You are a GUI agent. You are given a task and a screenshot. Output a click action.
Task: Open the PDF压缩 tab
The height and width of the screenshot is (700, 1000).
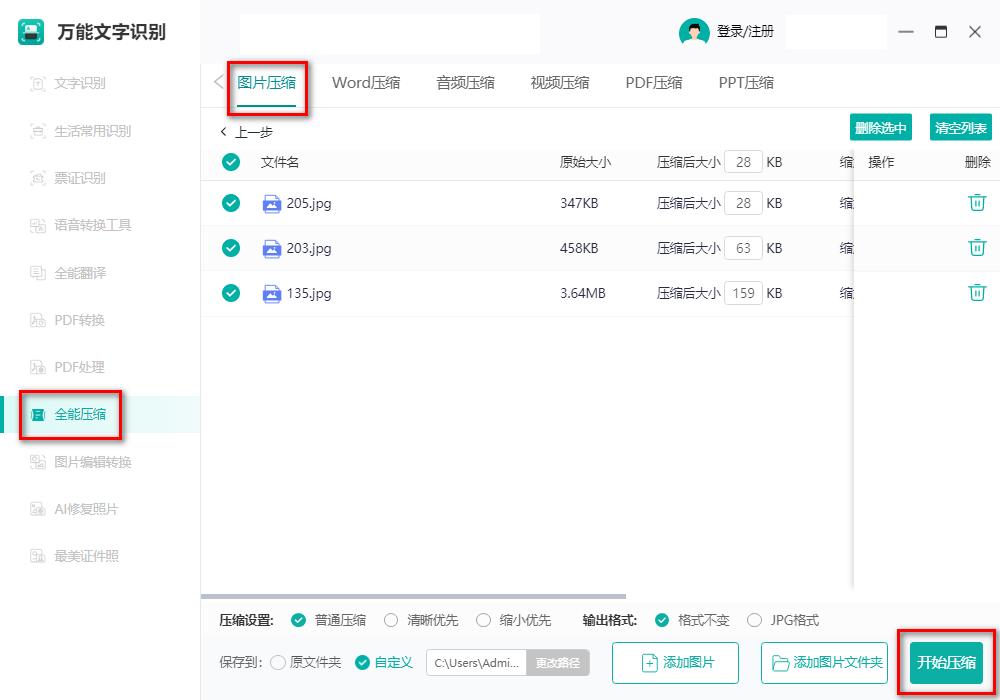click(653, 84)
